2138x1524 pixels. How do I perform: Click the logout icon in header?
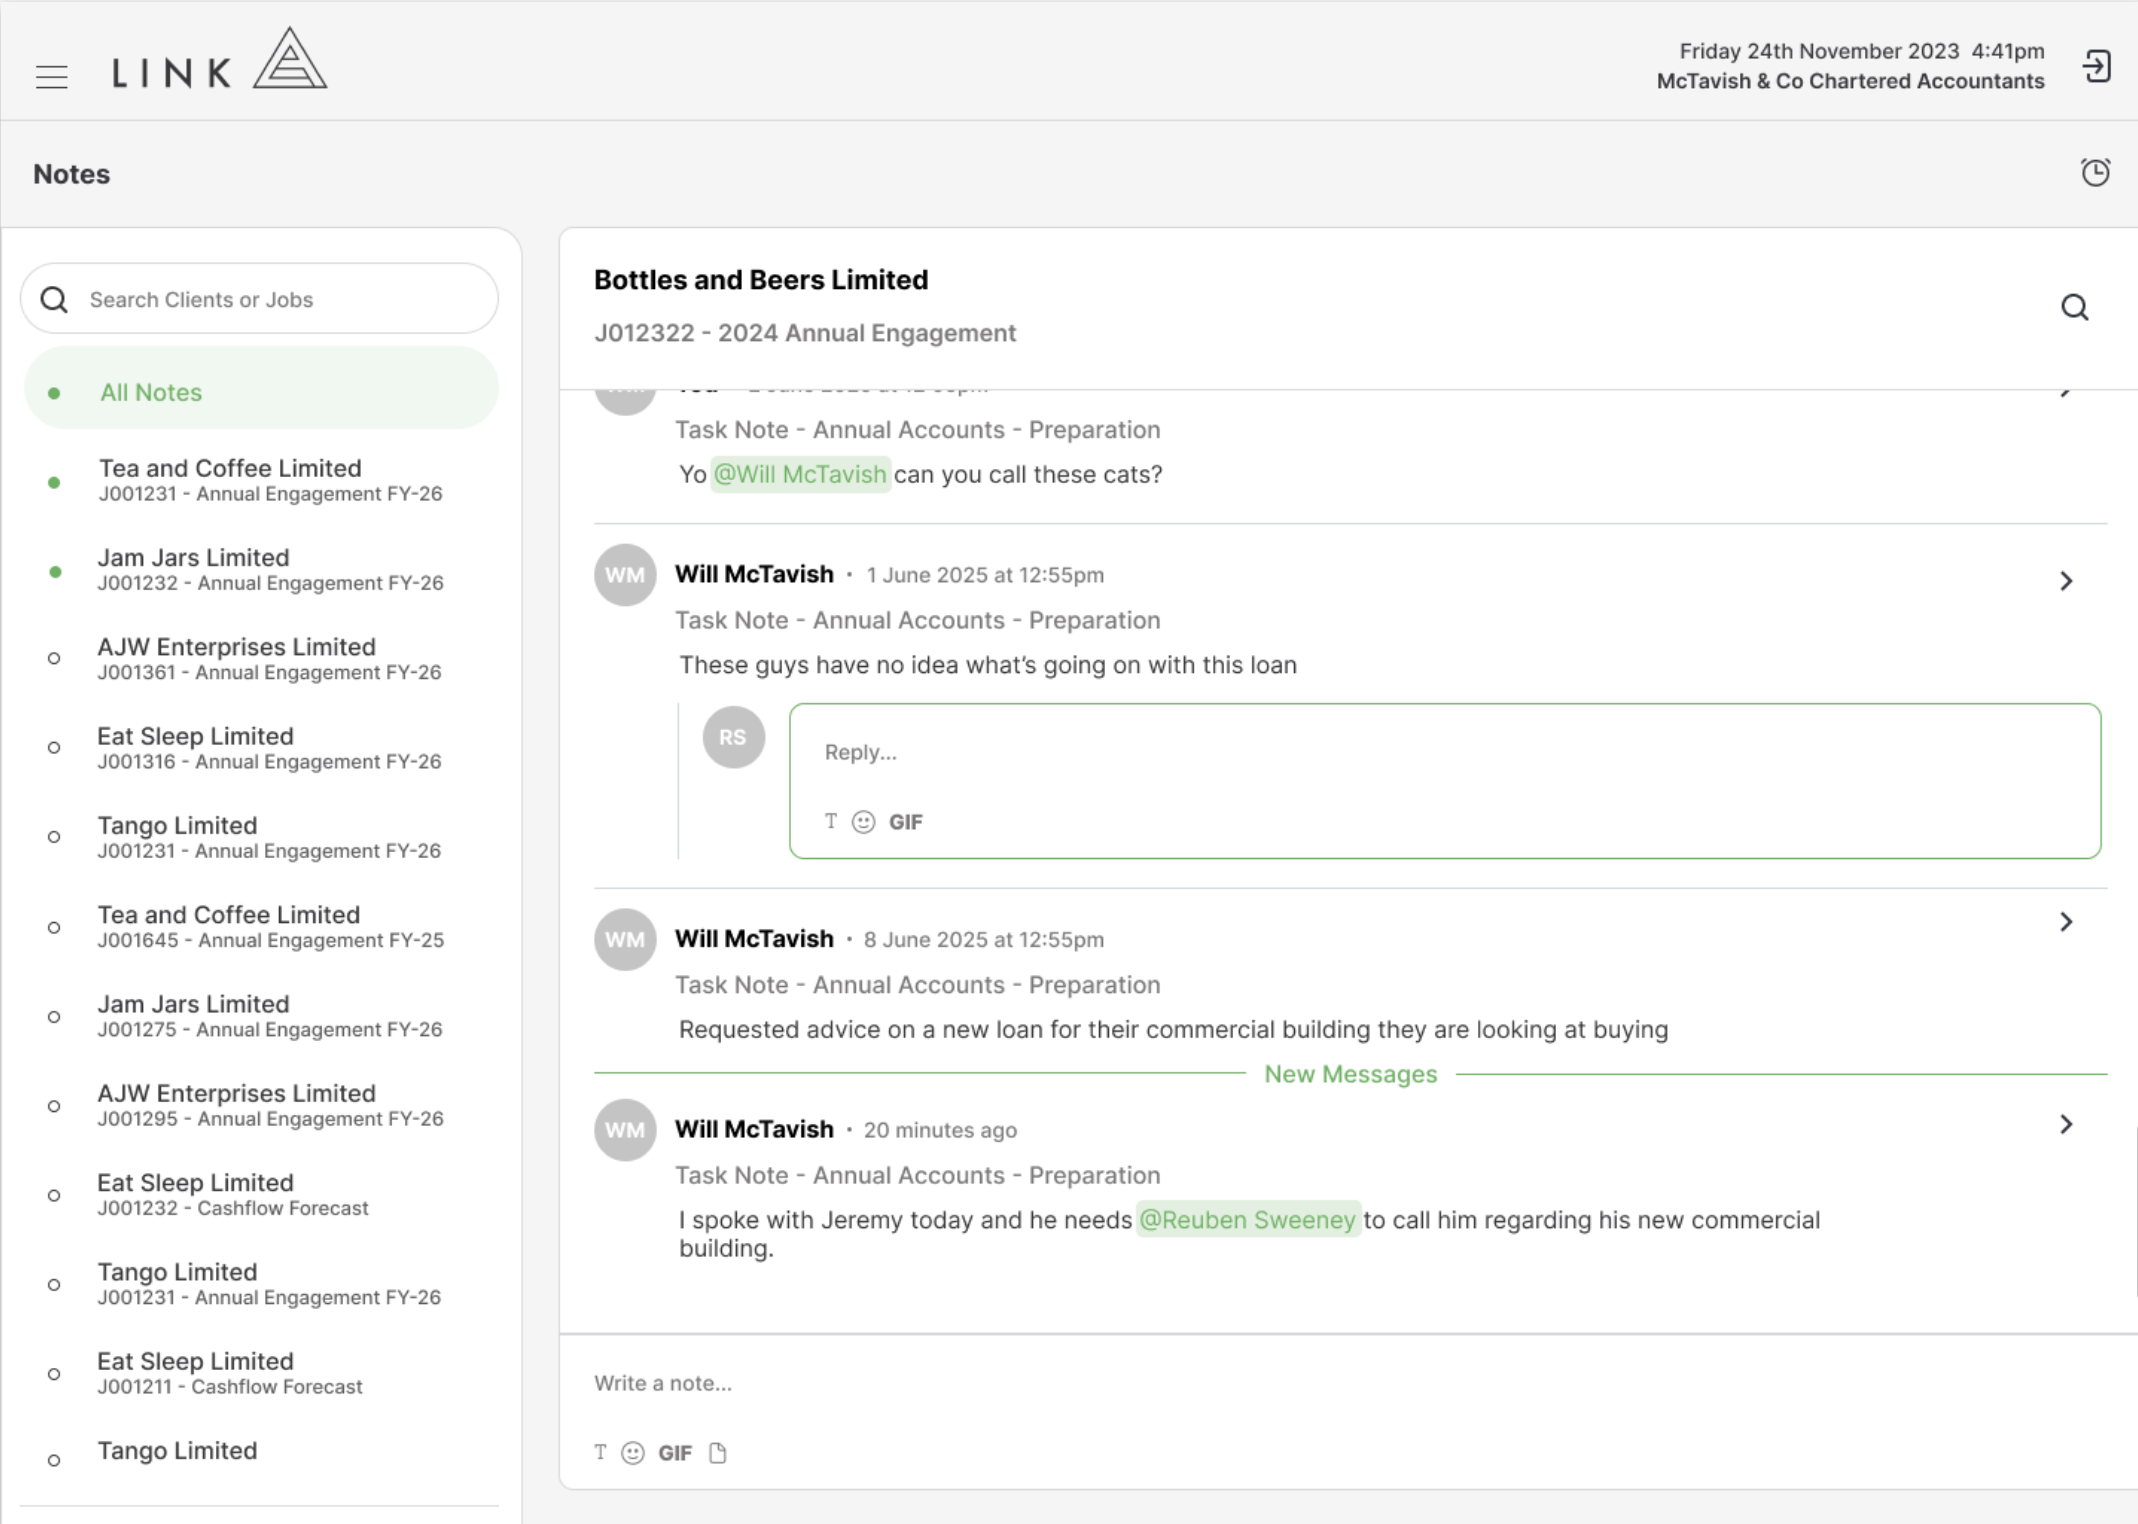click(x=2097, y=67)
